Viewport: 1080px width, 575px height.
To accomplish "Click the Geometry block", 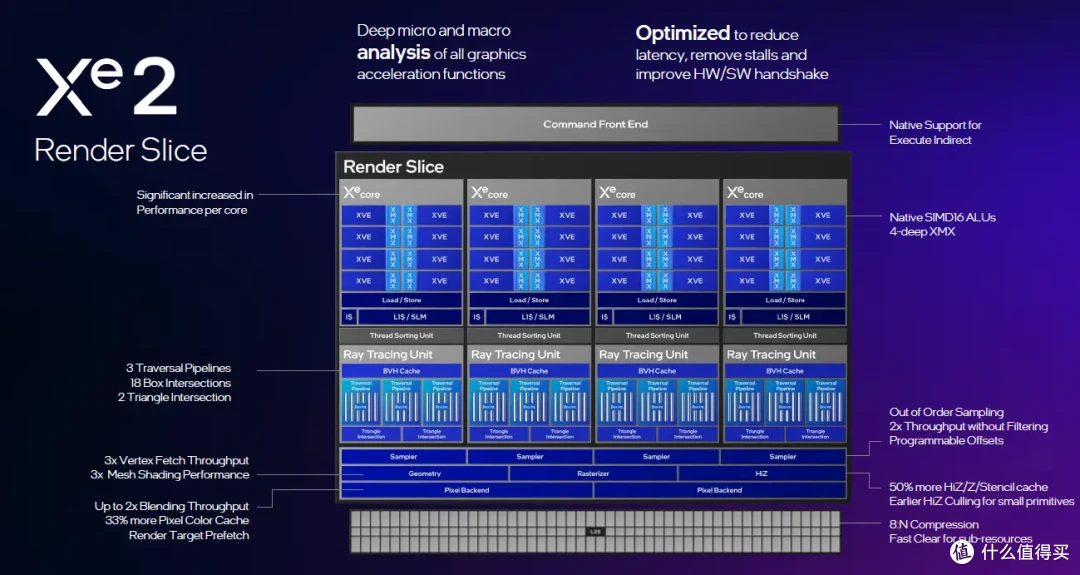I will pos(424,474).
